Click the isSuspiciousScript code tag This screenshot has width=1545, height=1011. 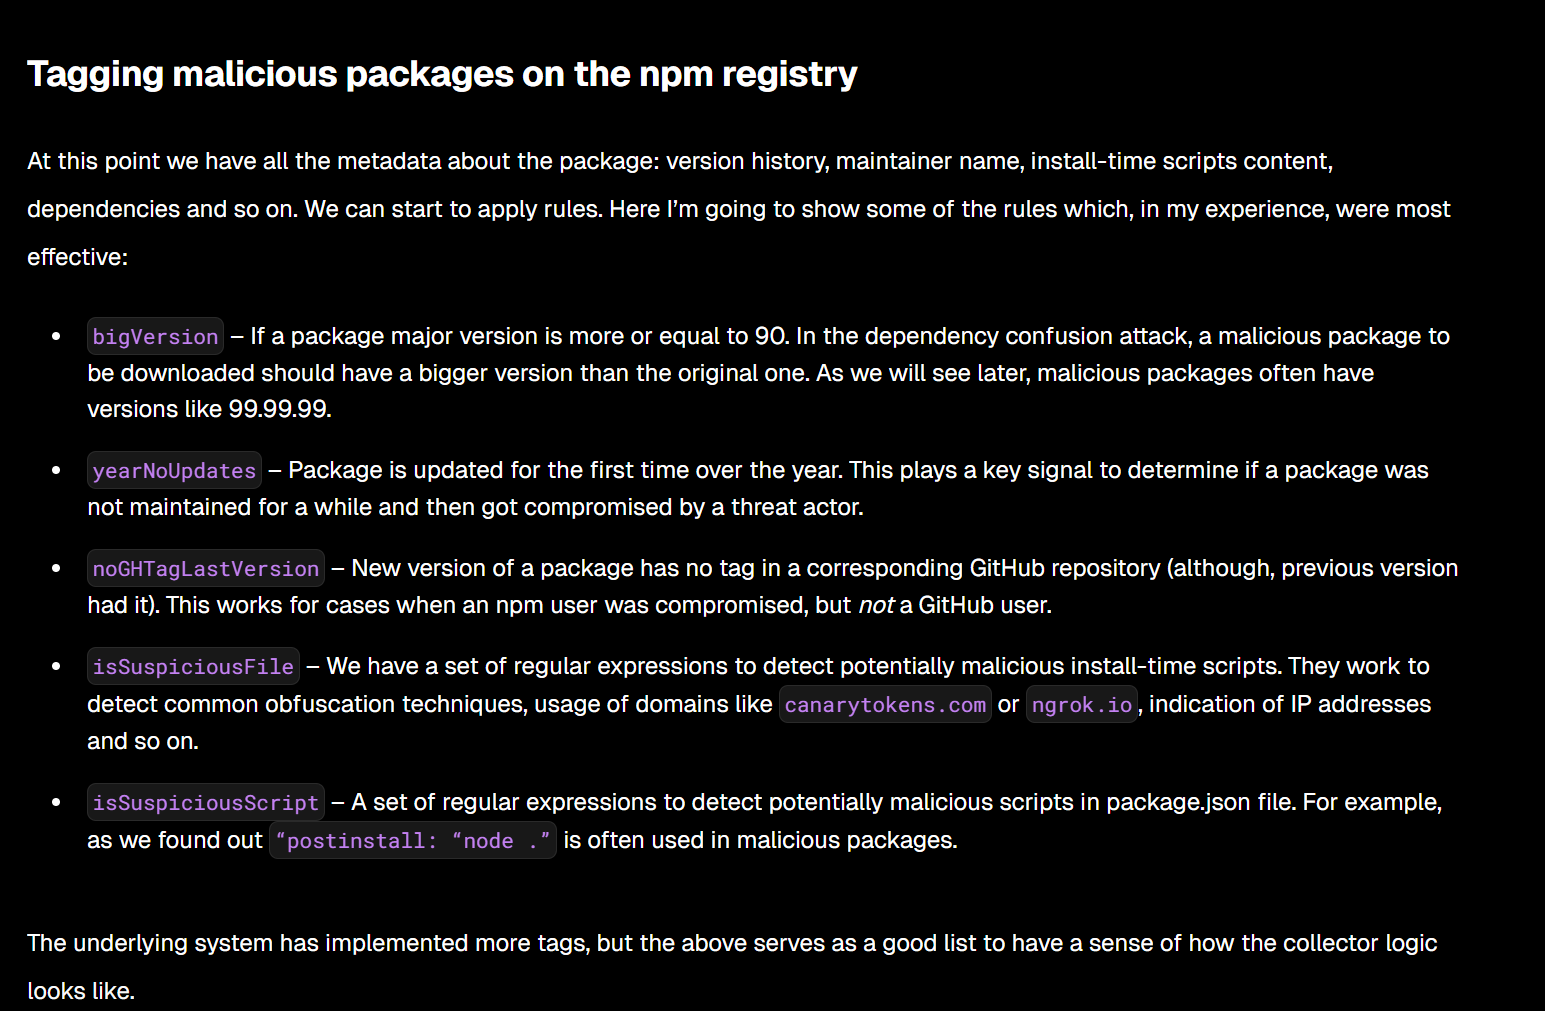pos(205,803)
